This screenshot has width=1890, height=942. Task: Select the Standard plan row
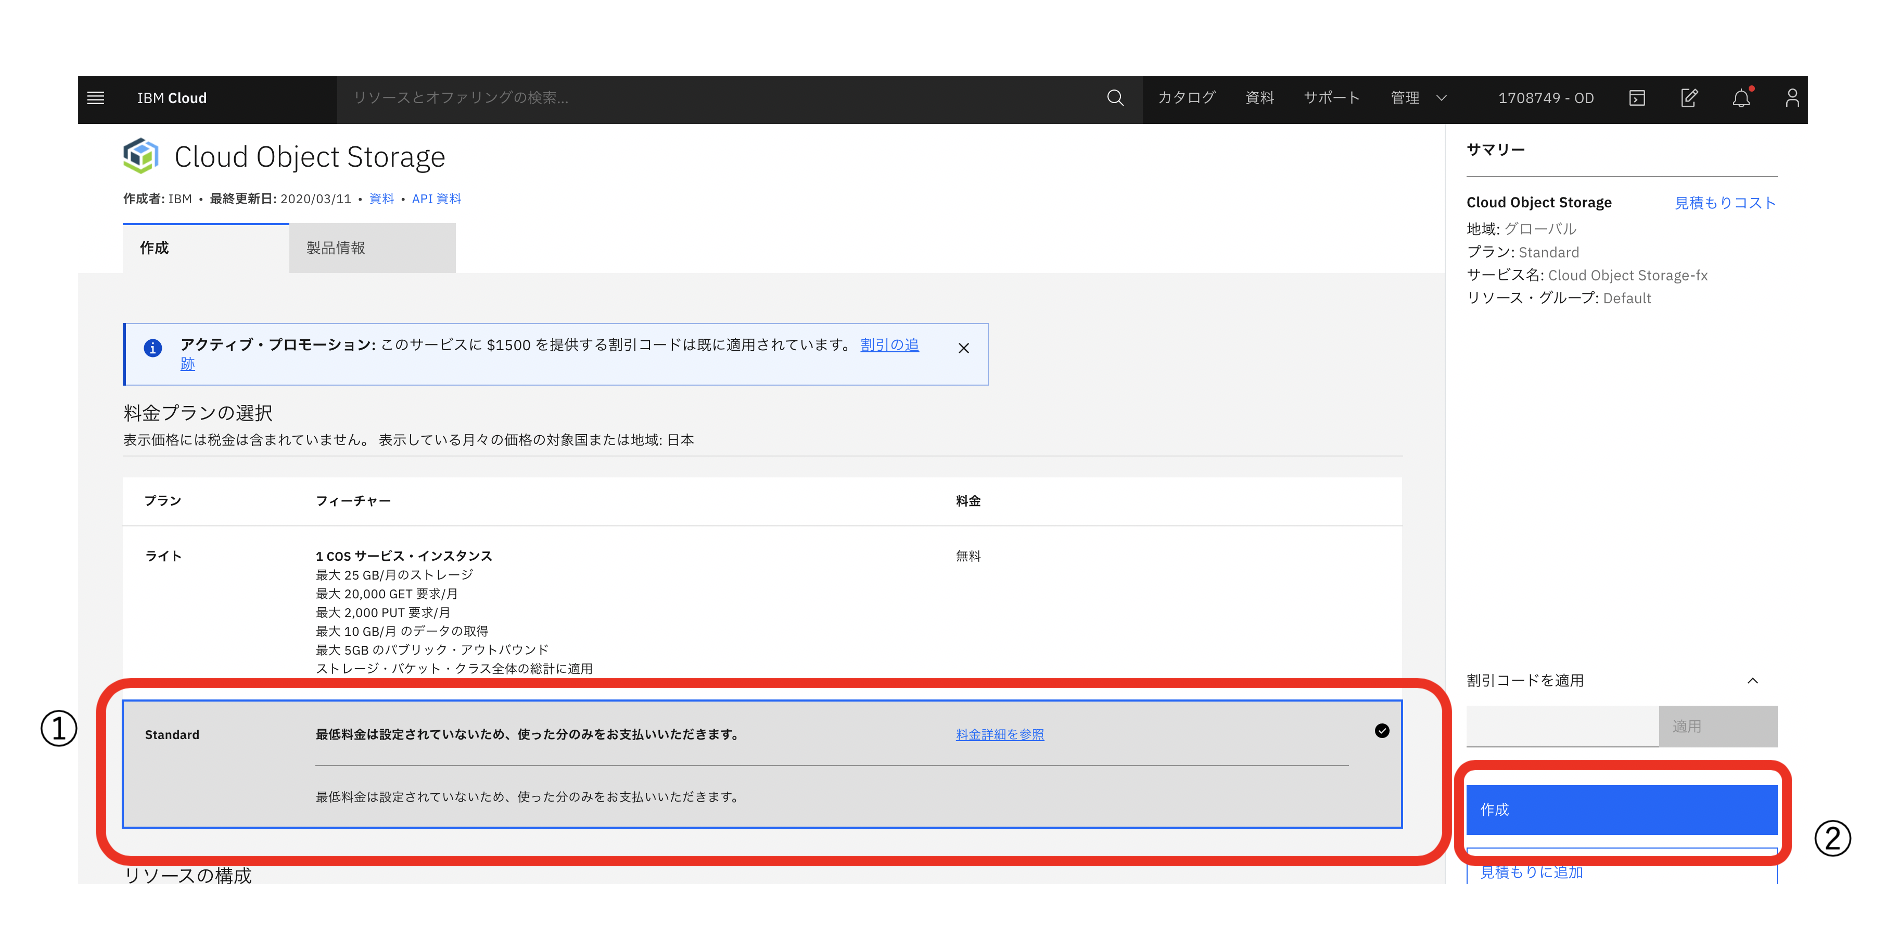click(762, 765)
